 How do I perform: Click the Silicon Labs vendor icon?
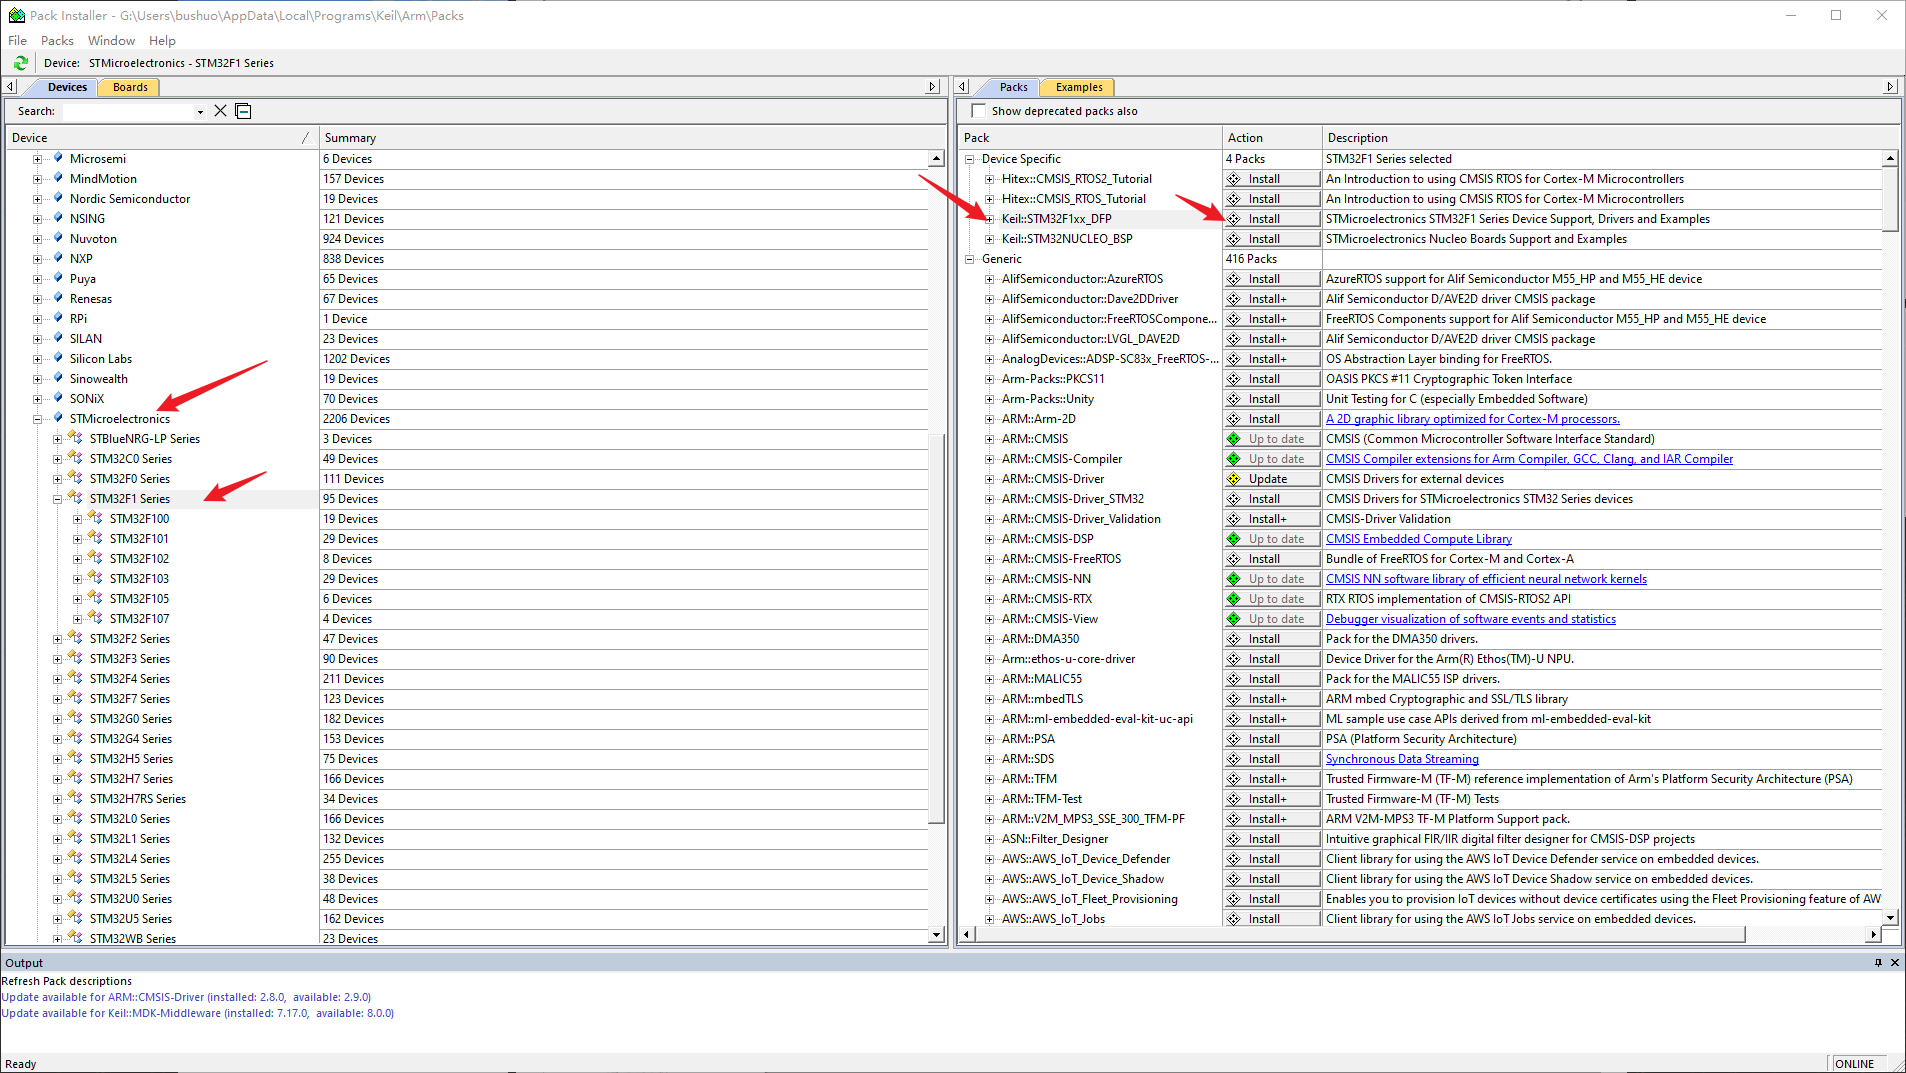tap(58, 358)
